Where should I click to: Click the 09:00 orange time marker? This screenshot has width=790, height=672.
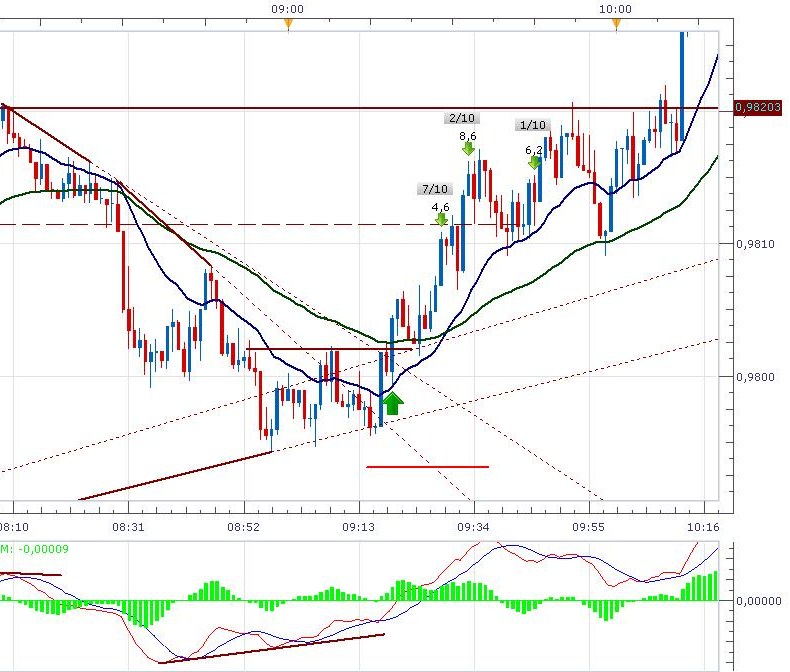(288, 24)
